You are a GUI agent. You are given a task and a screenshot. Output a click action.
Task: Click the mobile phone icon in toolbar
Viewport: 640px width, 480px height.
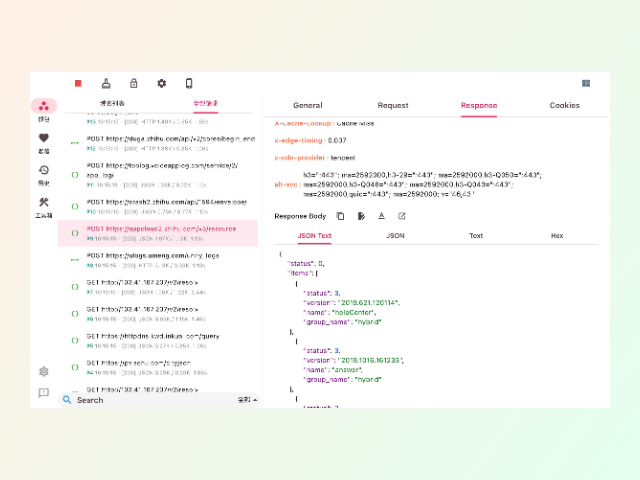tap(189, 83)
